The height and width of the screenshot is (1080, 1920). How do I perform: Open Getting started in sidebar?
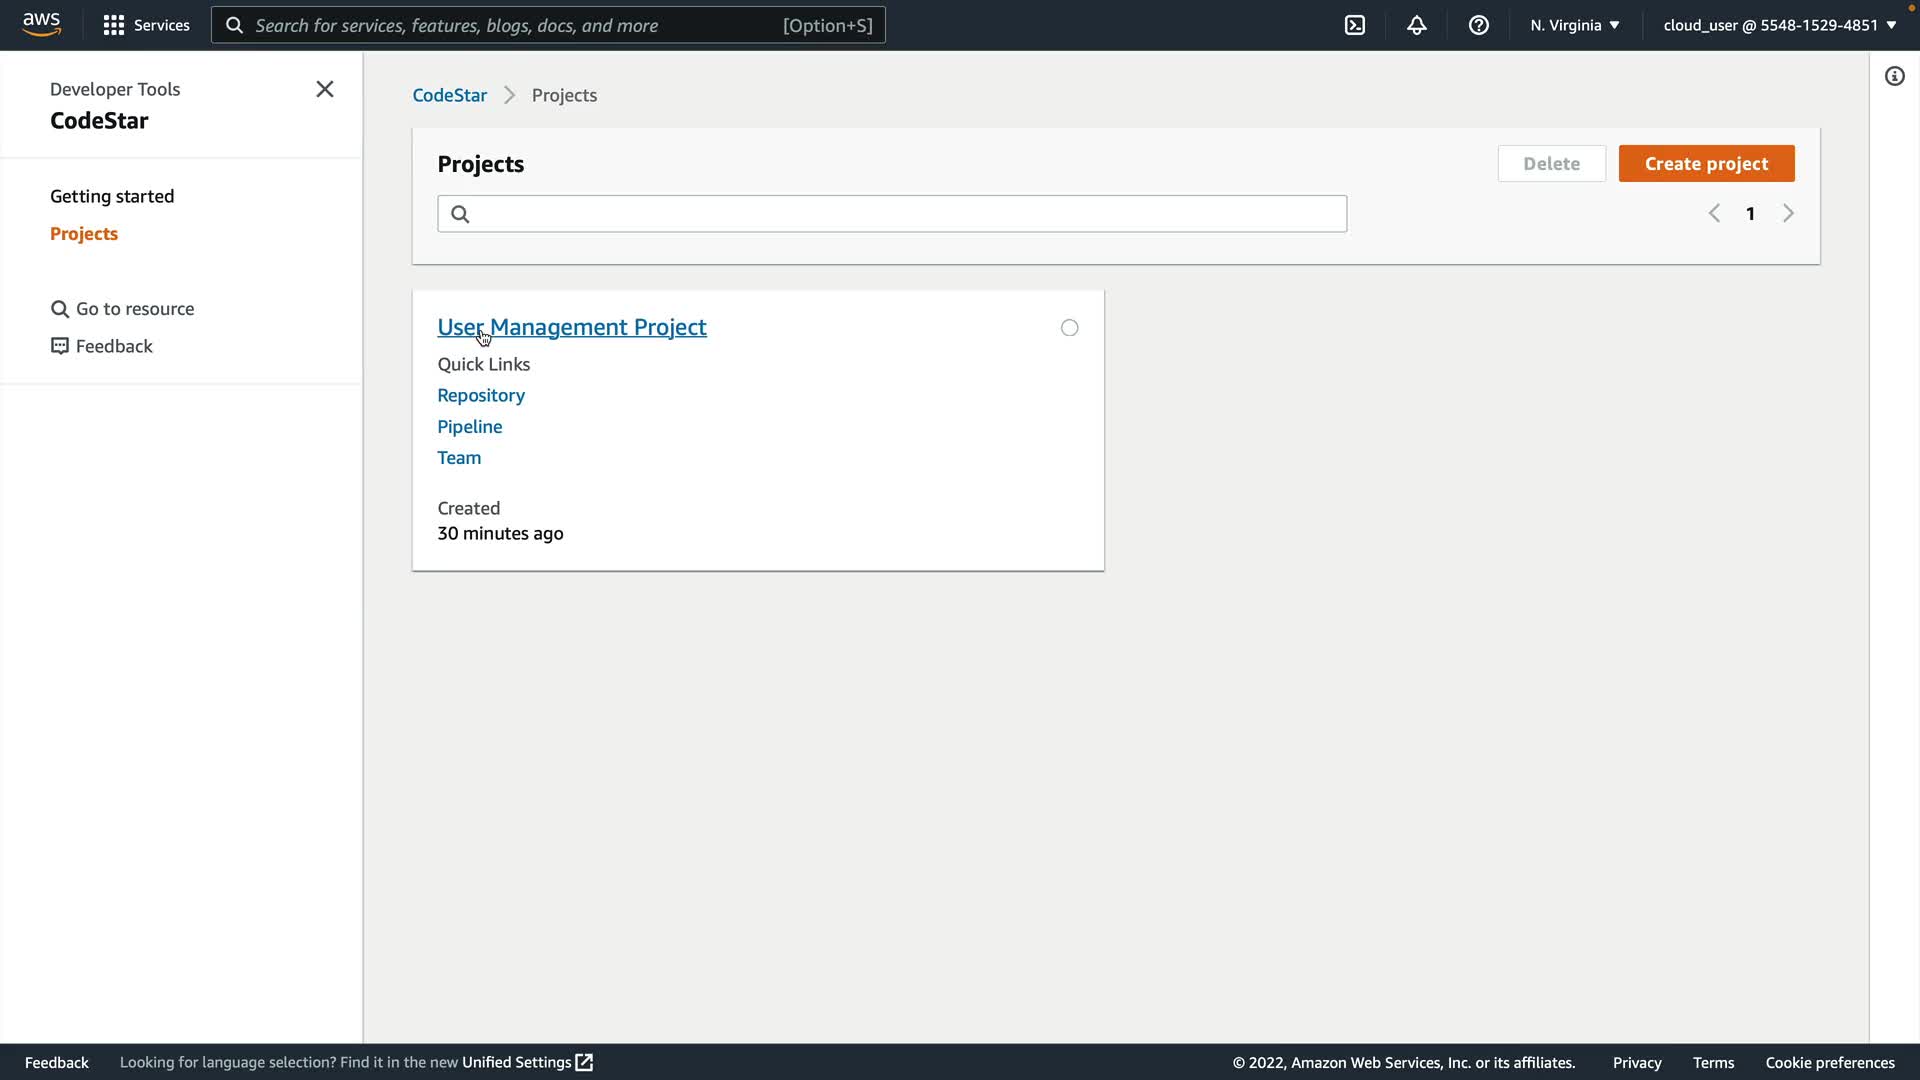tap(112, 196)
